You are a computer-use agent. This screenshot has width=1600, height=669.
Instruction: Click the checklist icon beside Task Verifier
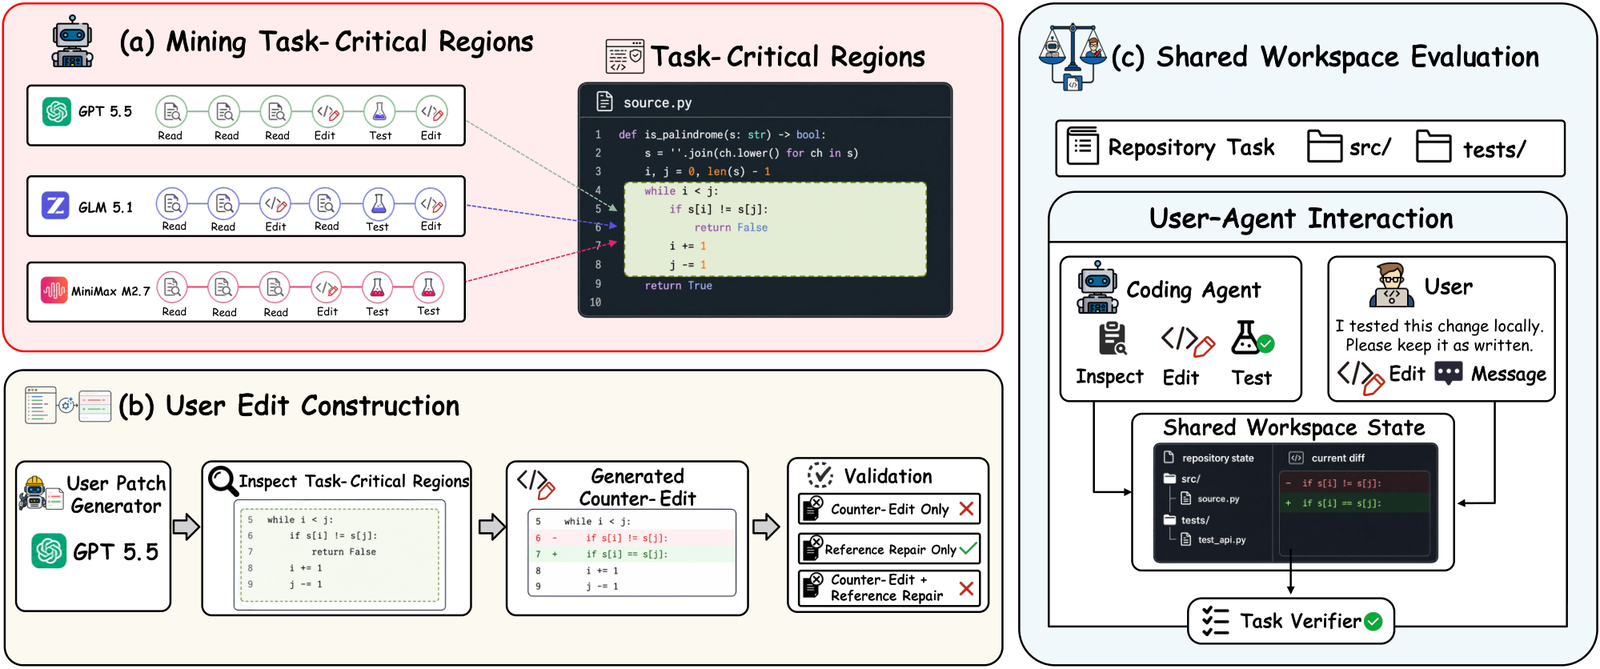[1216, 621]
